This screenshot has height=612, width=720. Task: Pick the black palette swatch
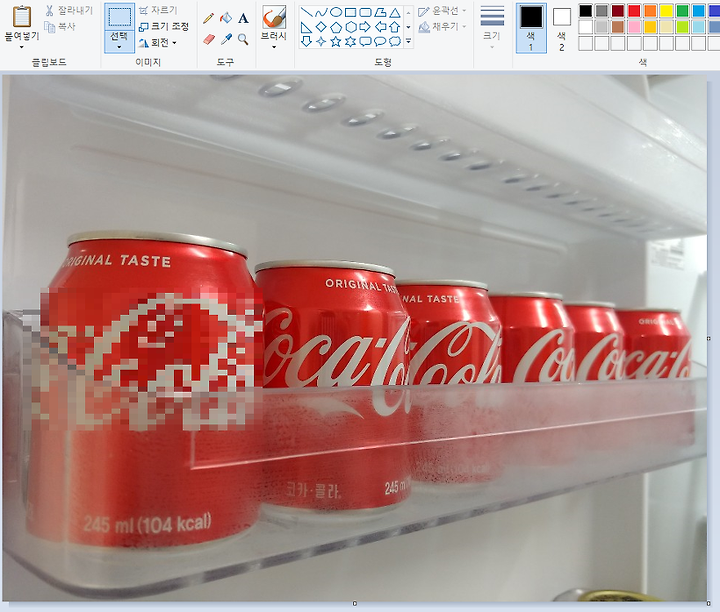tap(585, 11)
